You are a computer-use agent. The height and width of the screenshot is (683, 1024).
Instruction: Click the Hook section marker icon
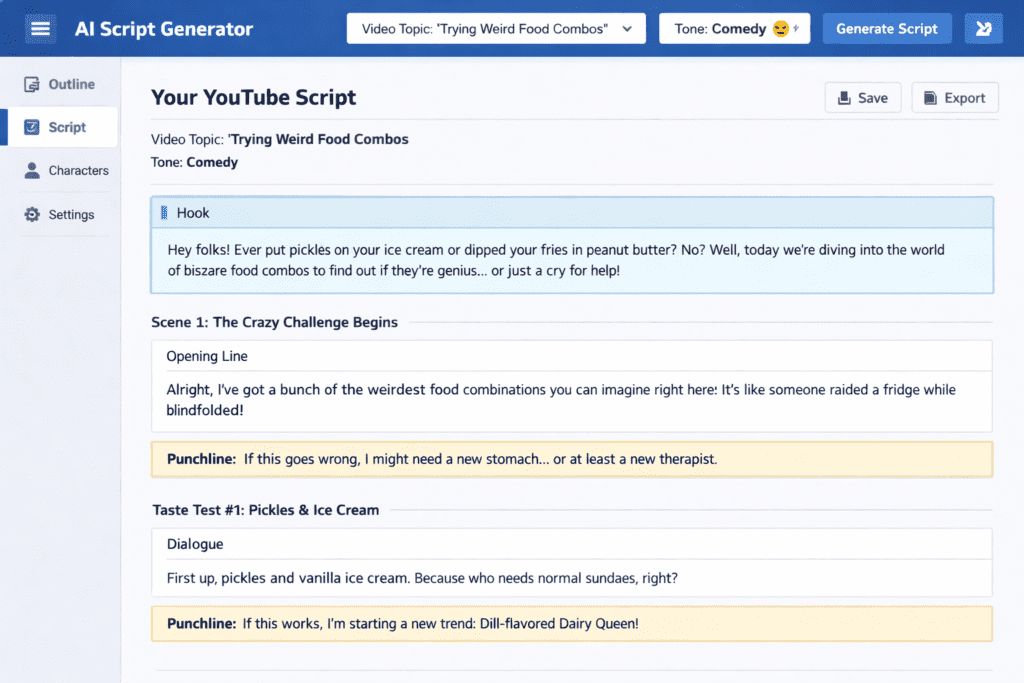click(x=165, y=213)
